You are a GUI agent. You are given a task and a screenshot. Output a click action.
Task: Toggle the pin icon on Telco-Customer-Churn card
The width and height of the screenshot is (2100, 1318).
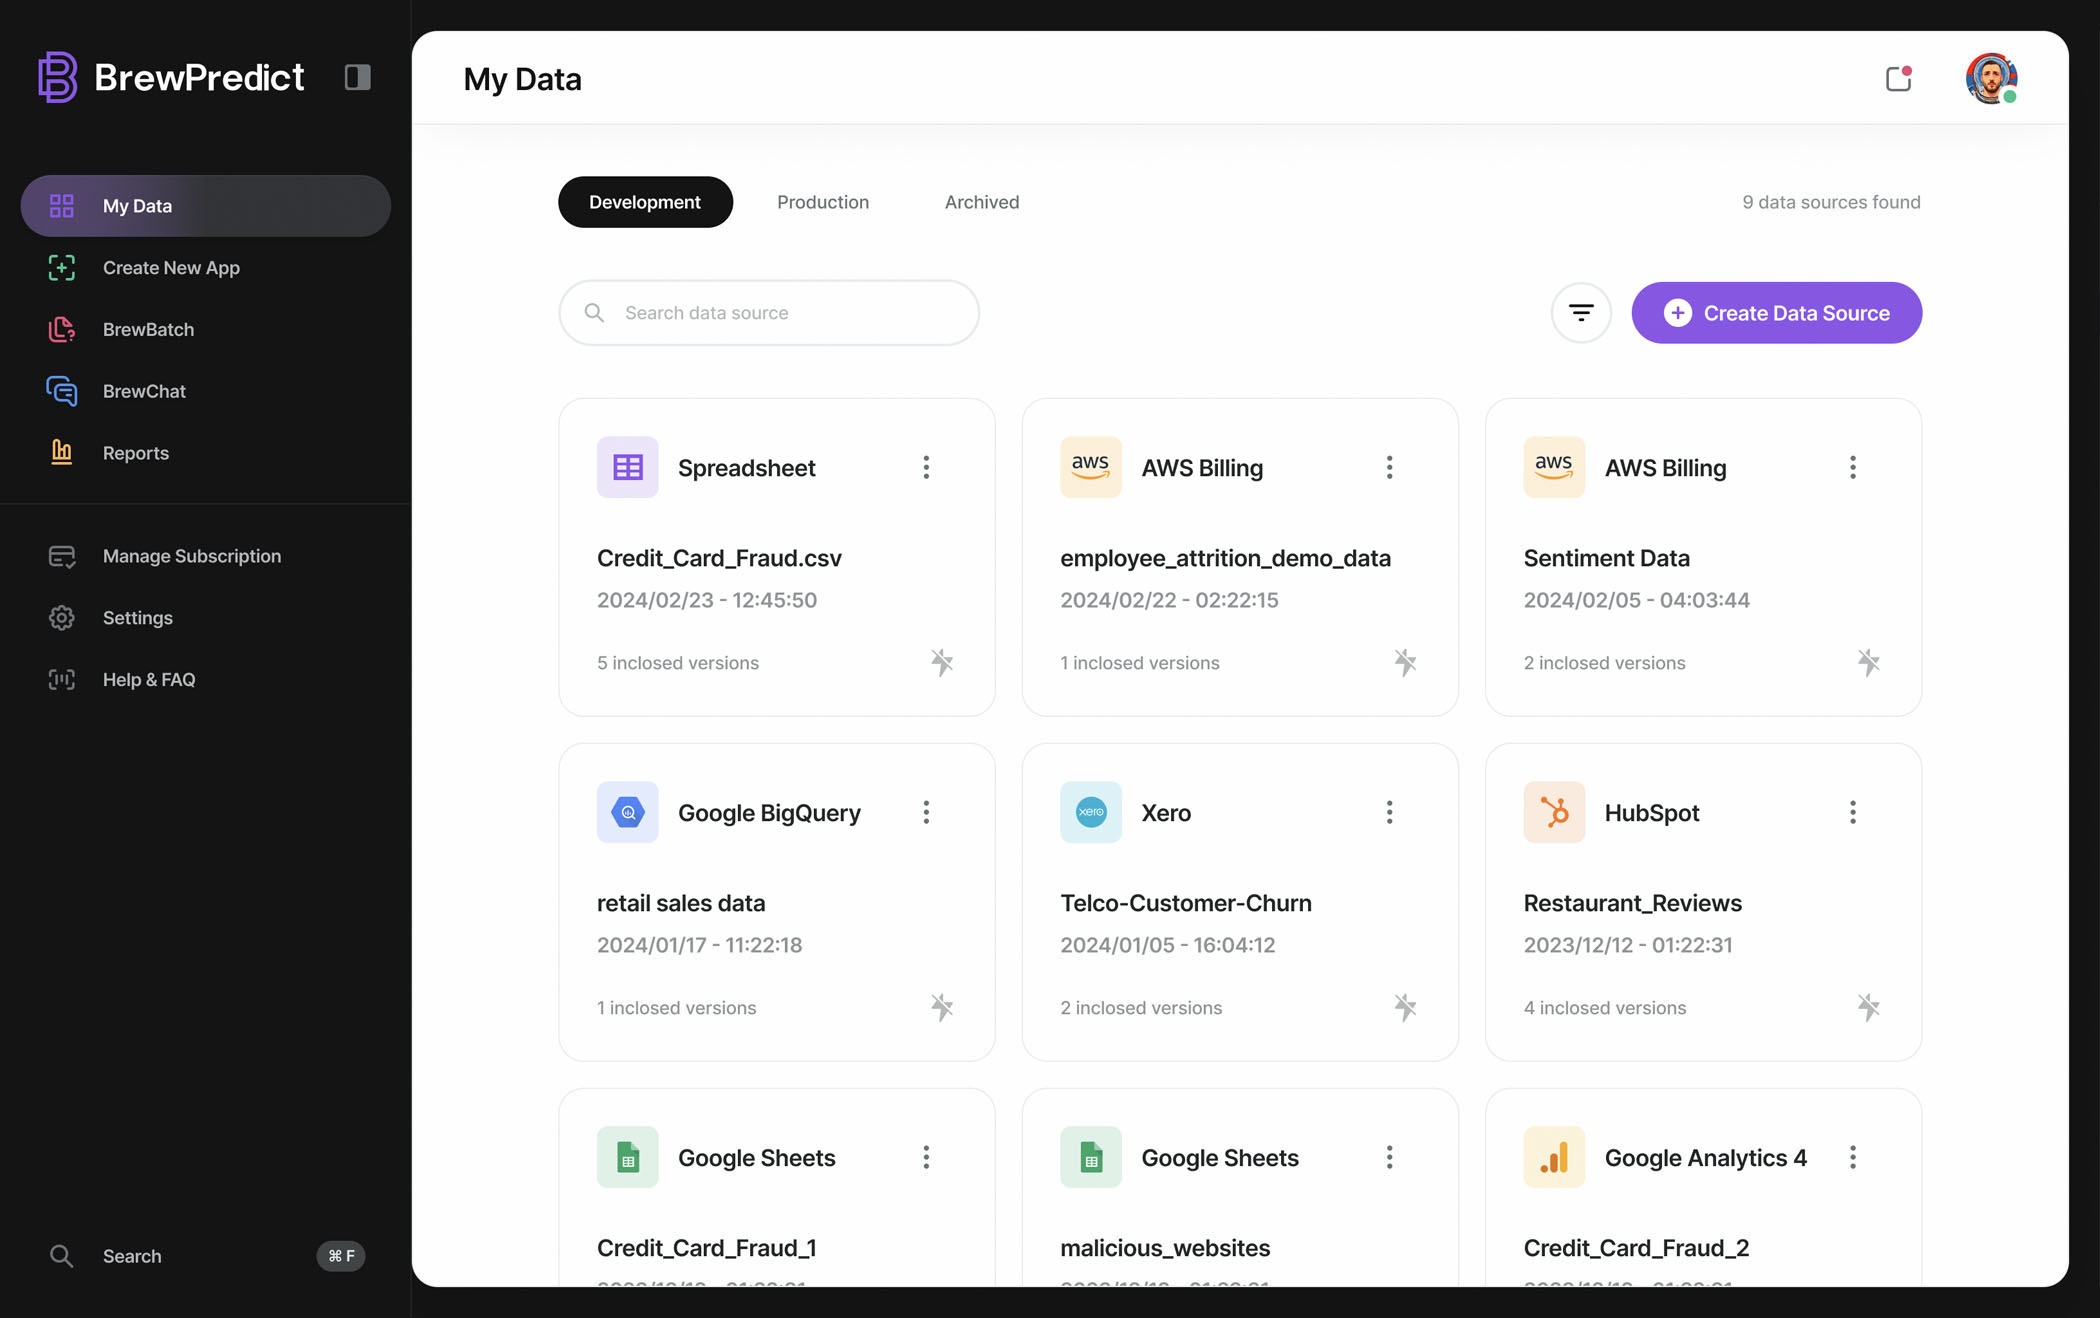1405,1007
